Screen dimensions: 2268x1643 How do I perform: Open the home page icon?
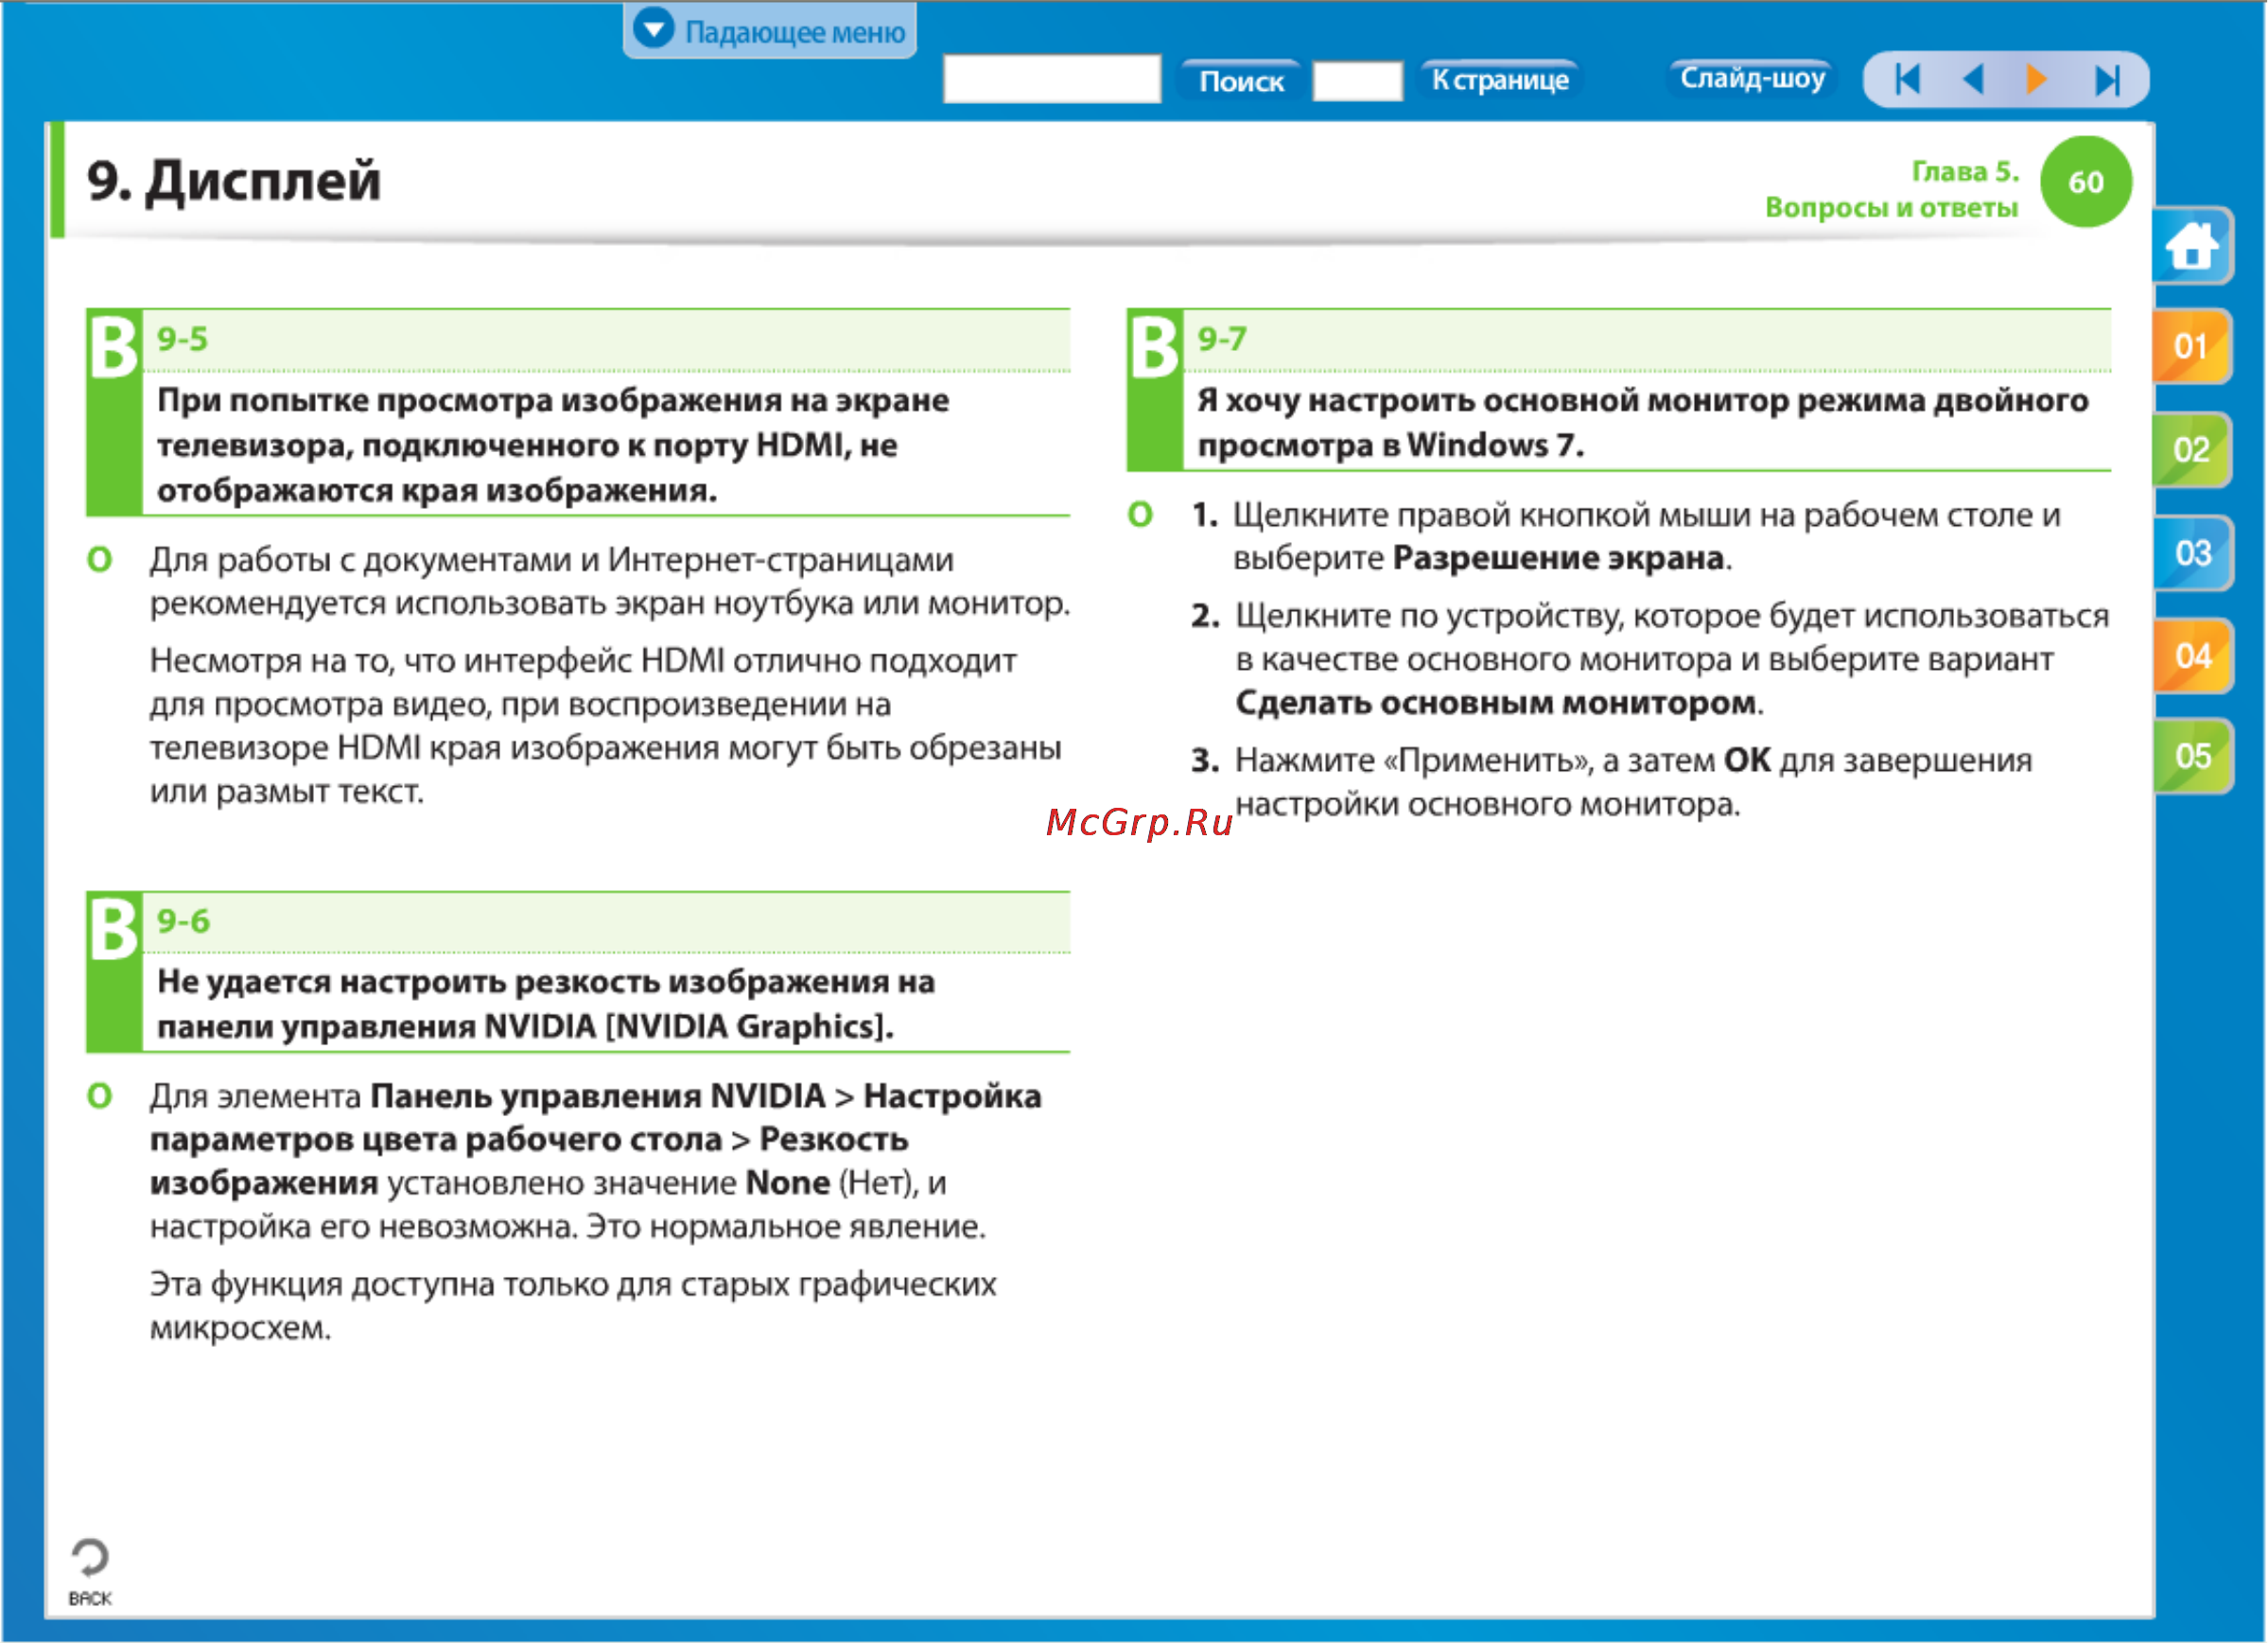click(2192, 245)
